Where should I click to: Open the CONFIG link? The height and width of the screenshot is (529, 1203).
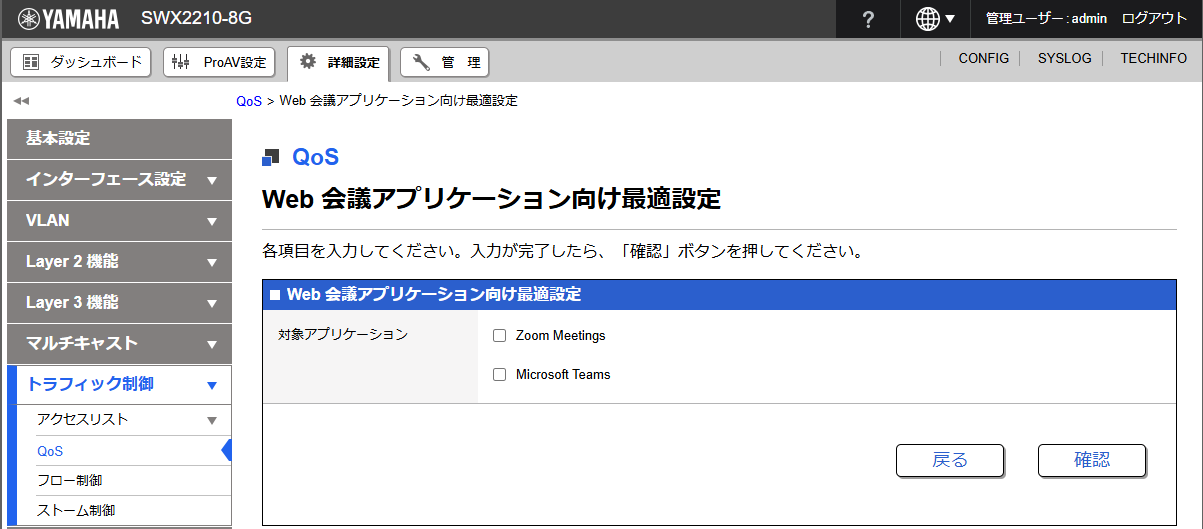(983, 59)
